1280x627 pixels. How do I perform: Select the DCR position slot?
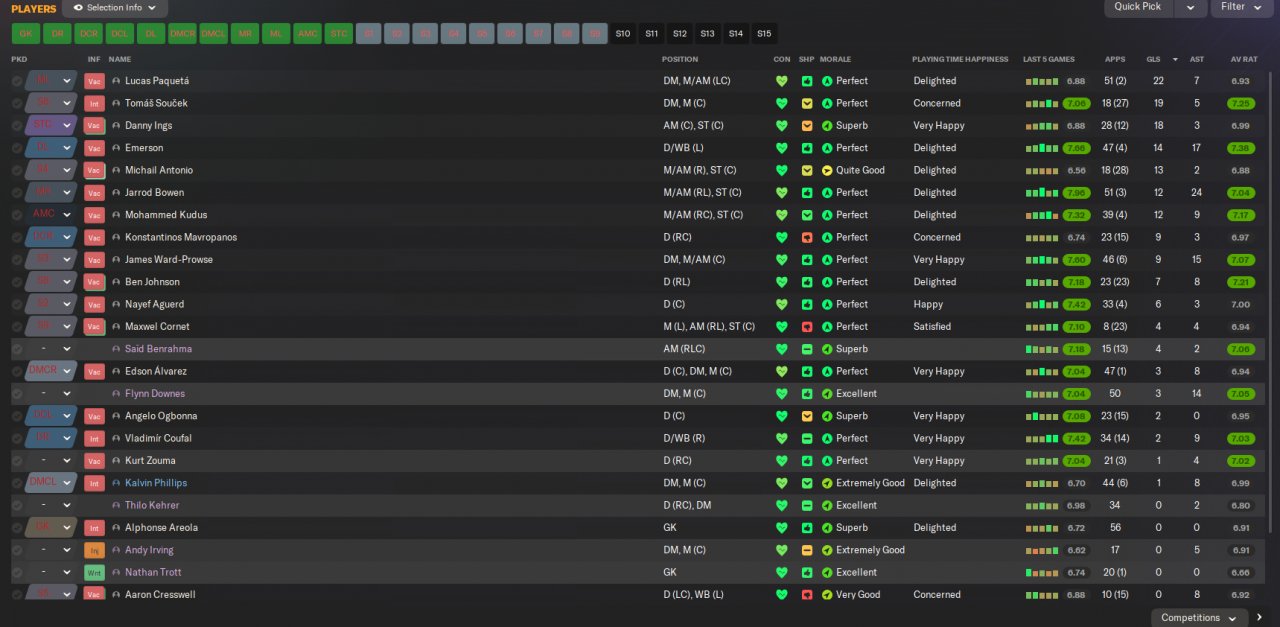[89, 33]
